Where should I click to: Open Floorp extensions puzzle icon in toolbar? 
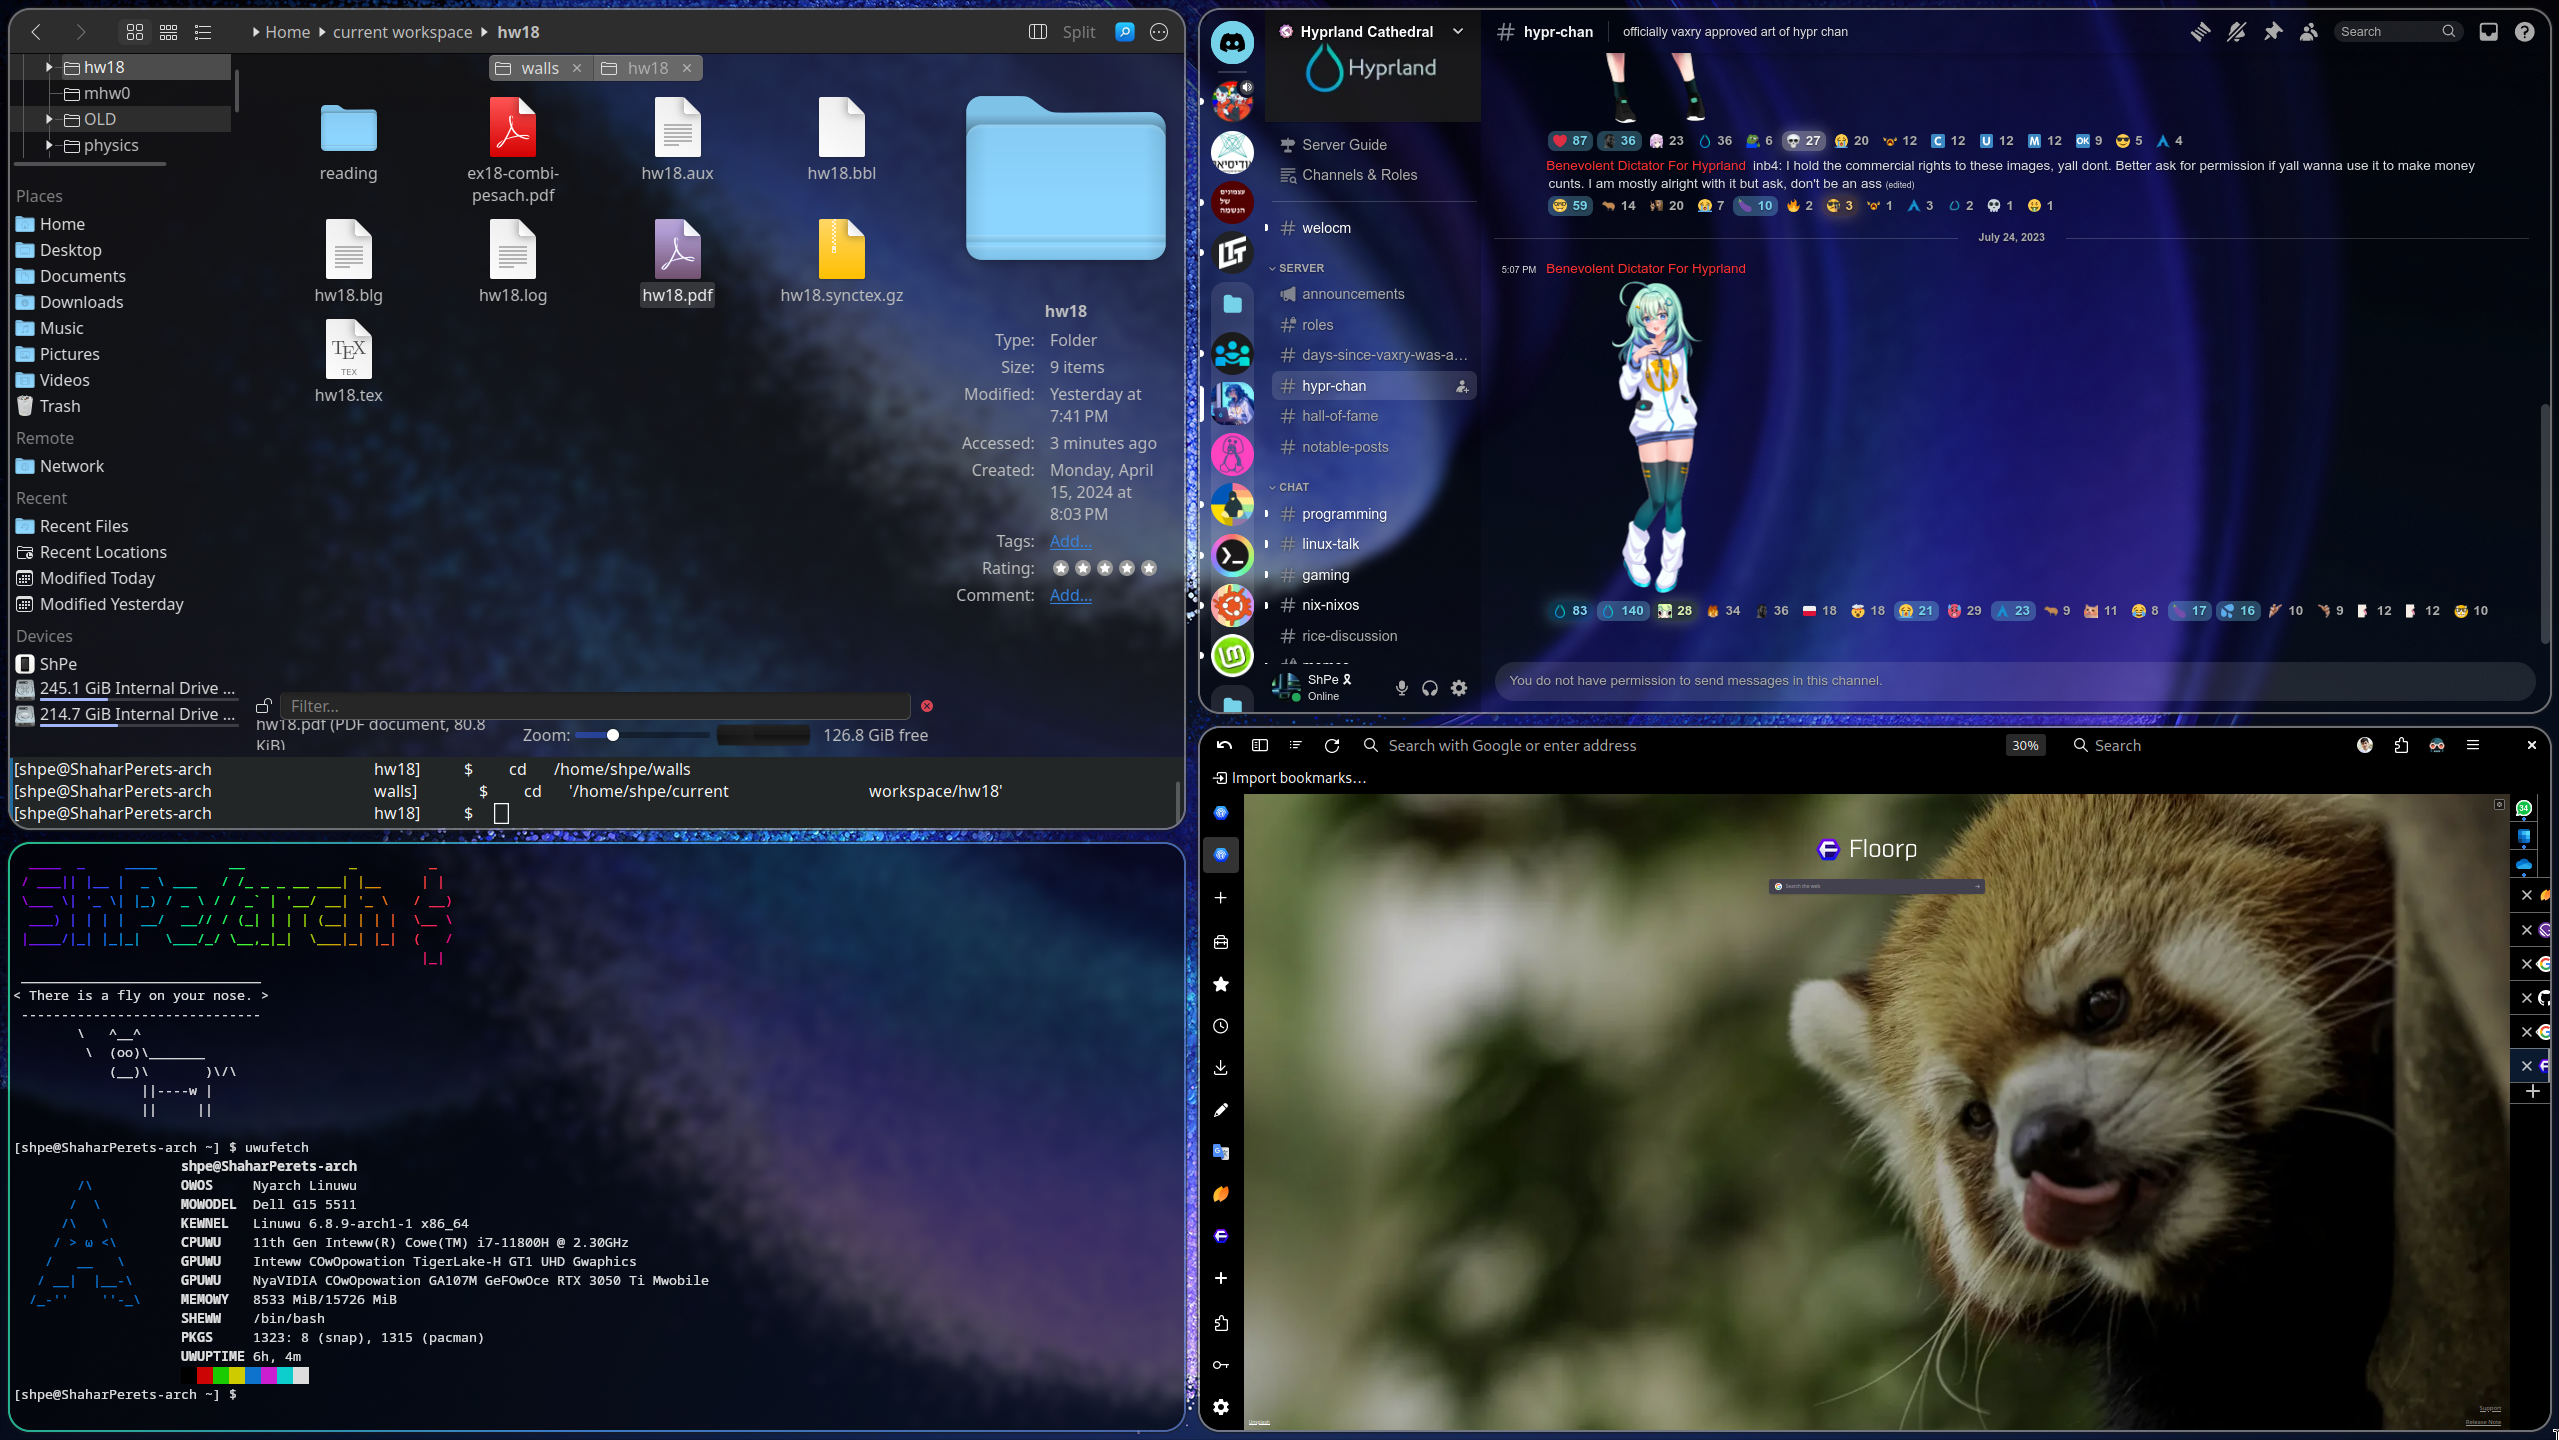[x=2401, y=746]
